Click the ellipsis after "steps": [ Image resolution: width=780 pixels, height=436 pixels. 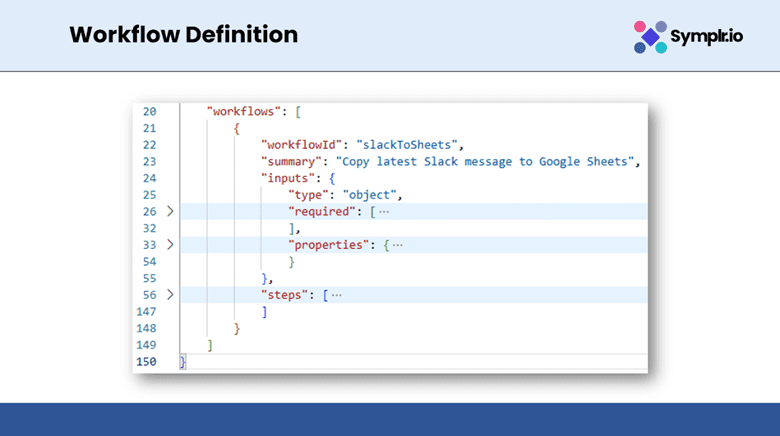coord(336,295)
